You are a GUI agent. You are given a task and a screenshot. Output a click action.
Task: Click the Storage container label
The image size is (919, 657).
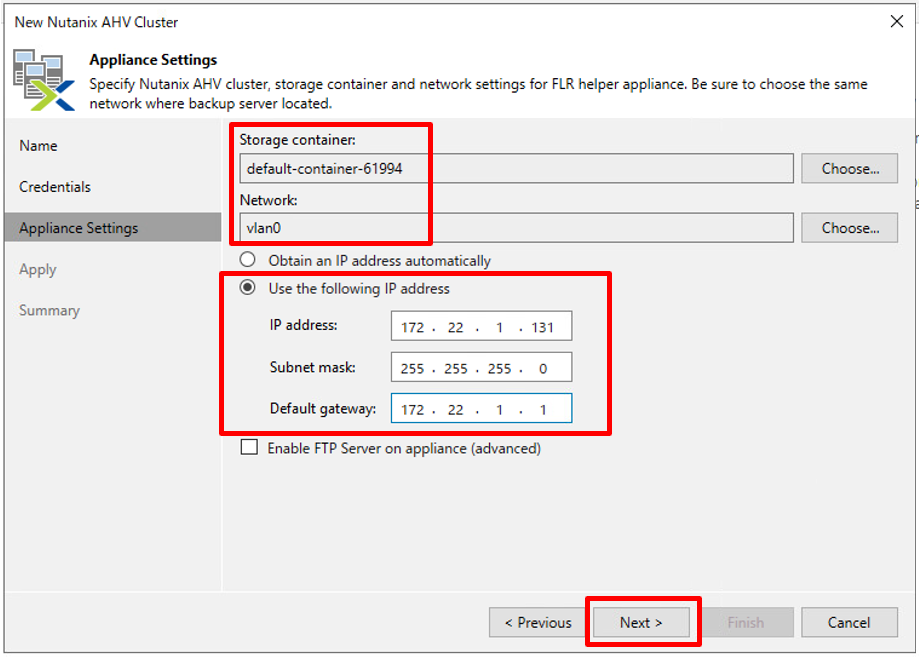[297, 140]
